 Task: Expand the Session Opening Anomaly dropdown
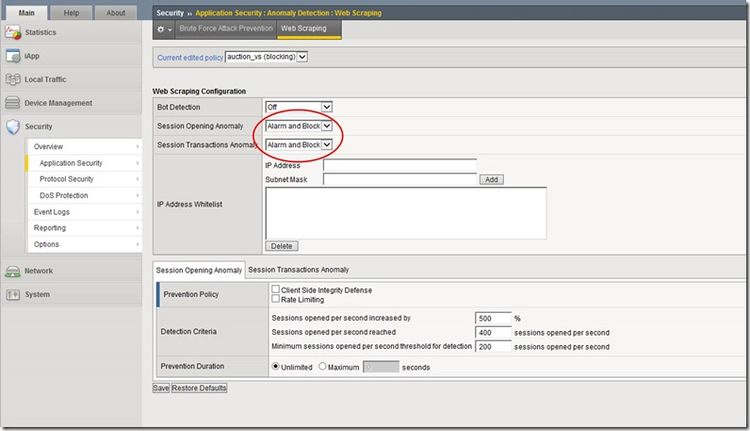point(298,126)
